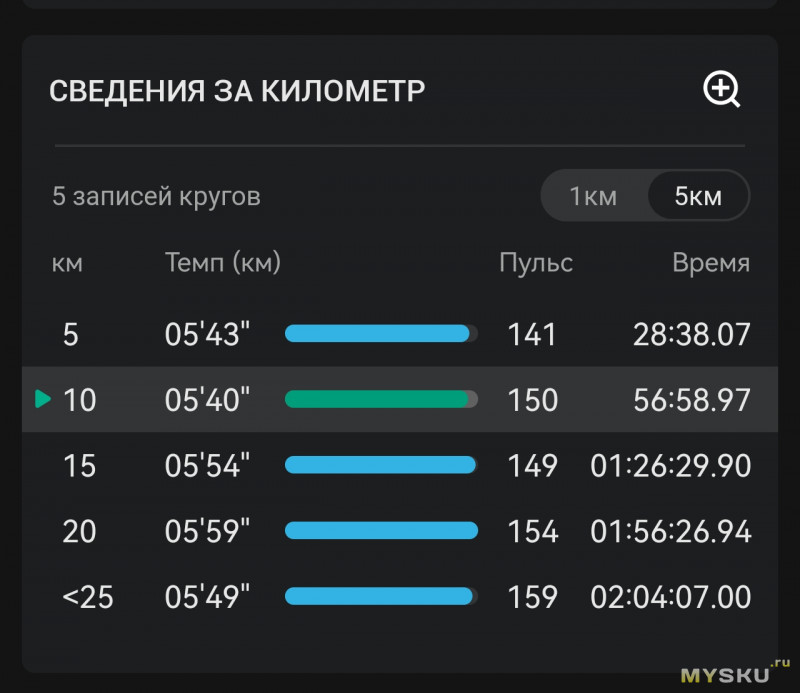Select the green play marker beside 10 km
Viewport: 800px width, 693px height.
pyautogui.click(x=43, y=399)
